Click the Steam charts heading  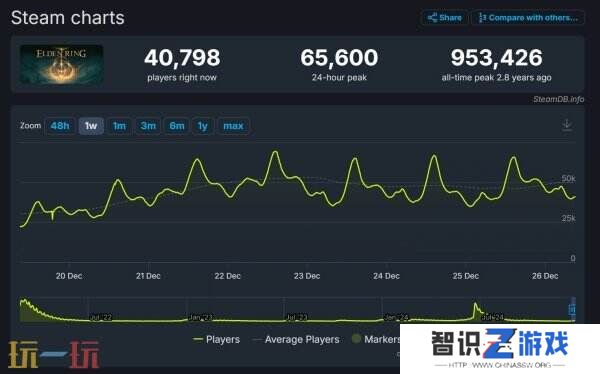[68, 18]
